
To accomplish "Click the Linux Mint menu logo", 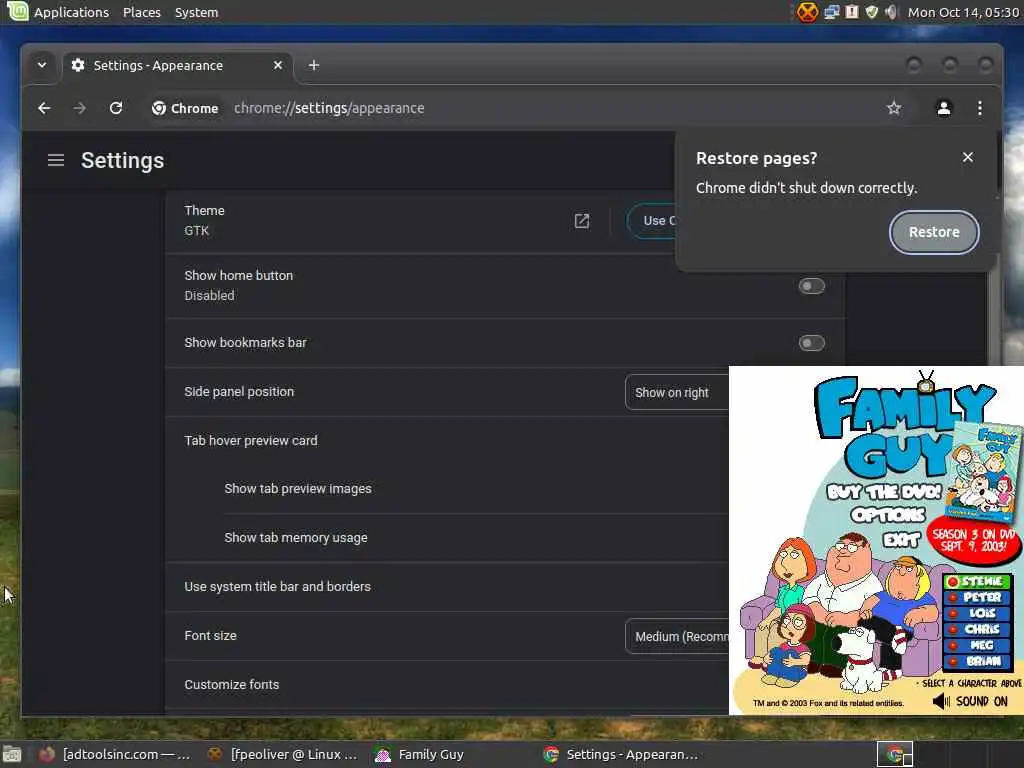I will click(x=17, y=11).
